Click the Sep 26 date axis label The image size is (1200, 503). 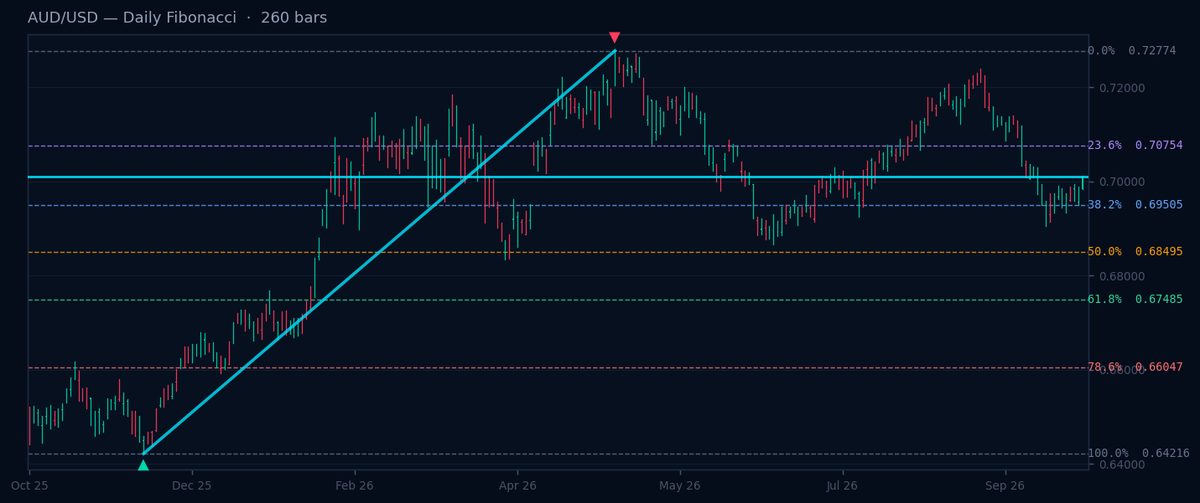pyautogui.click(x=1005, y=486)
